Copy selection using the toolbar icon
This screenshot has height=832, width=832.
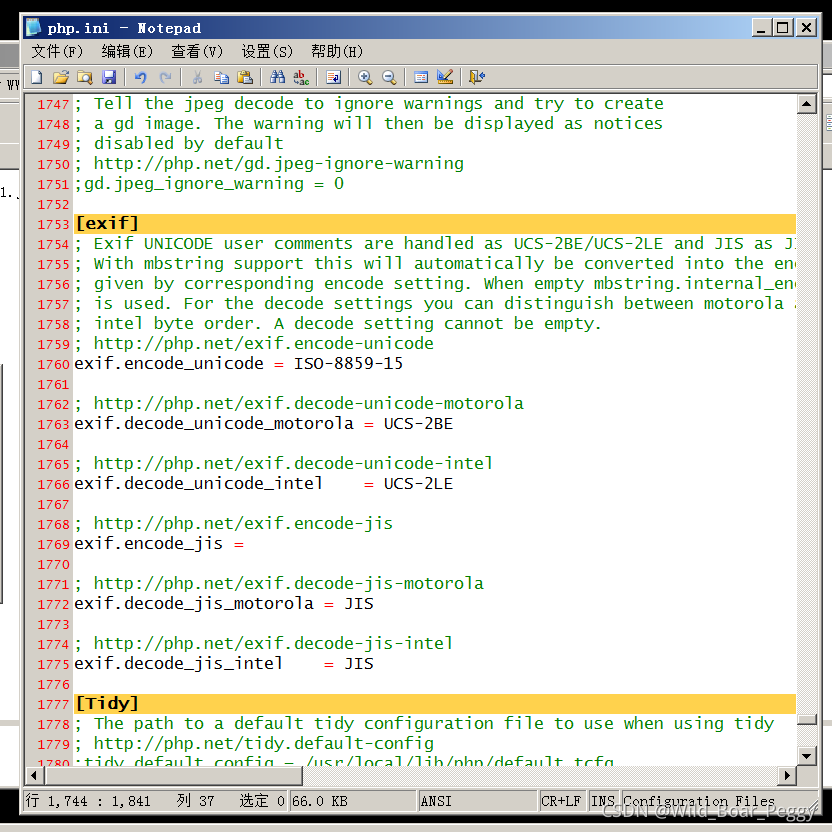[221, 77]
